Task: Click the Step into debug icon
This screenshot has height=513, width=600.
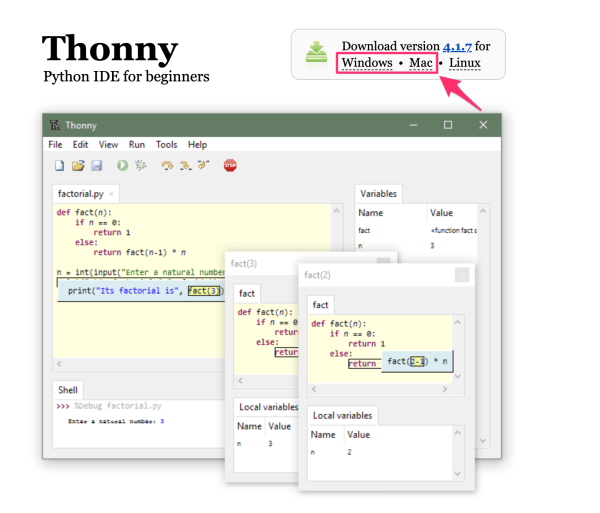Action: 186,165
